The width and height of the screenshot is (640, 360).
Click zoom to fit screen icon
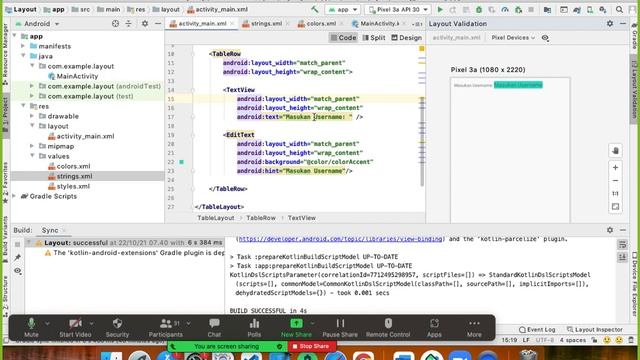616,207
